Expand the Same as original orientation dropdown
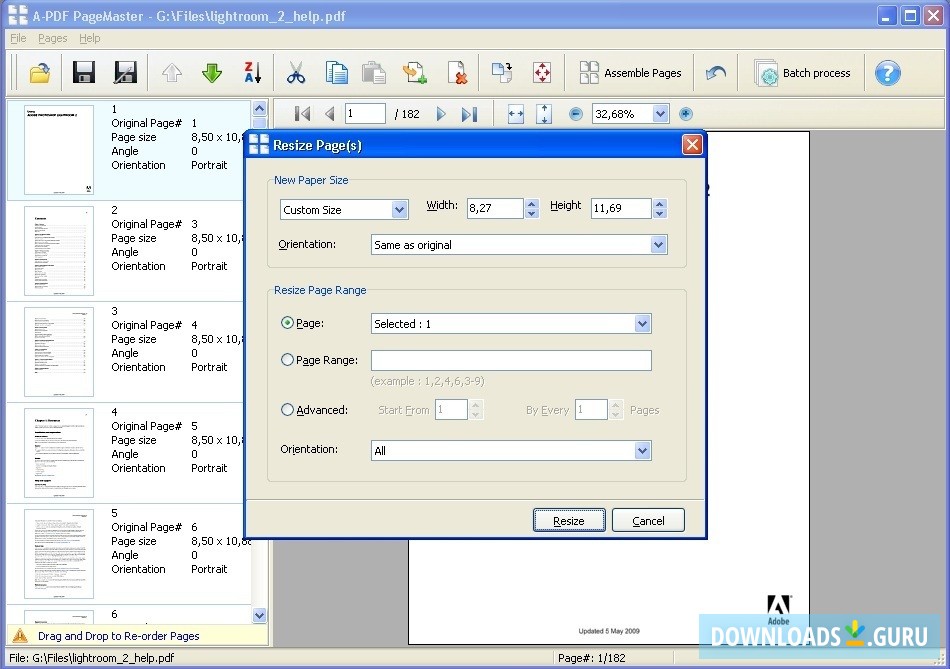Viewport: 950px width, 669px height. (x=659, y=244)
